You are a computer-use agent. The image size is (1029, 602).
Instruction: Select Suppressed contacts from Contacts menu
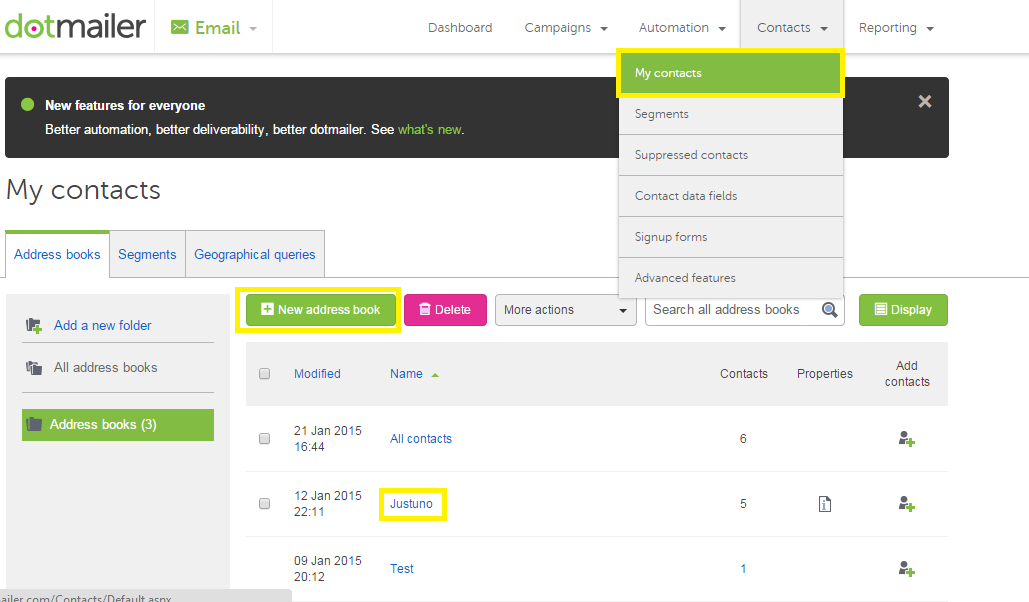[x=691, y=155]
